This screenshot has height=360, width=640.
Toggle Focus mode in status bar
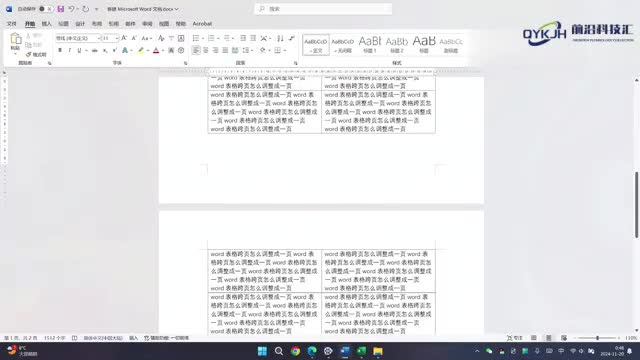[x=514, y=338]
